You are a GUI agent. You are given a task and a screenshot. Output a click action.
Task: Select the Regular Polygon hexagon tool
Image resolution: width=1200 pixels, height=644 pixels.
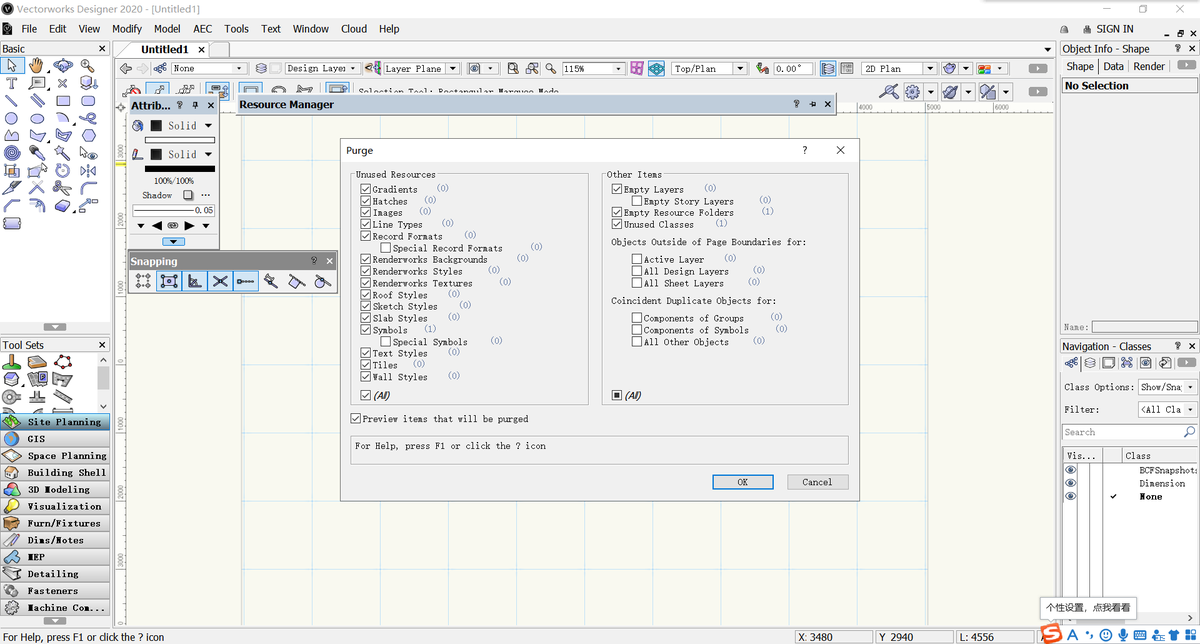click(88, 135)
